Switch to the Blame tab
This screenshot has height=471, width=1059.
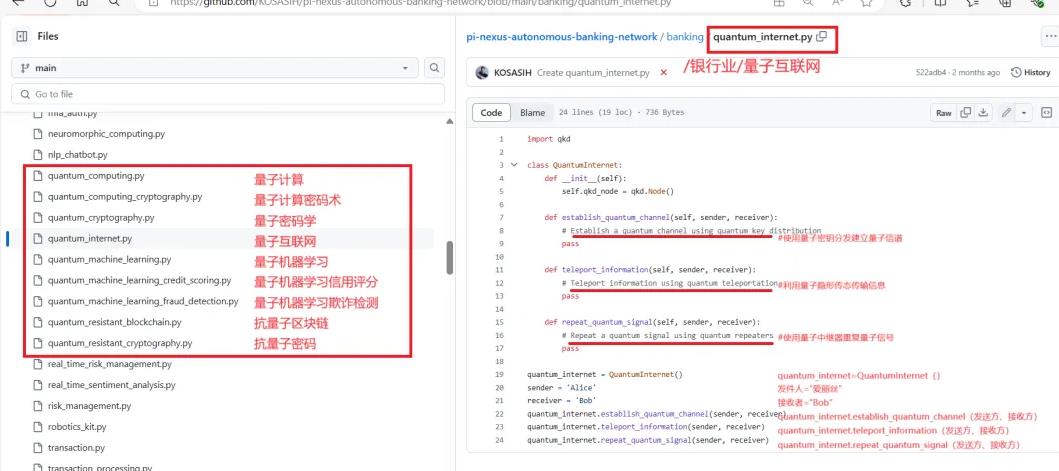tap(532, 113)
